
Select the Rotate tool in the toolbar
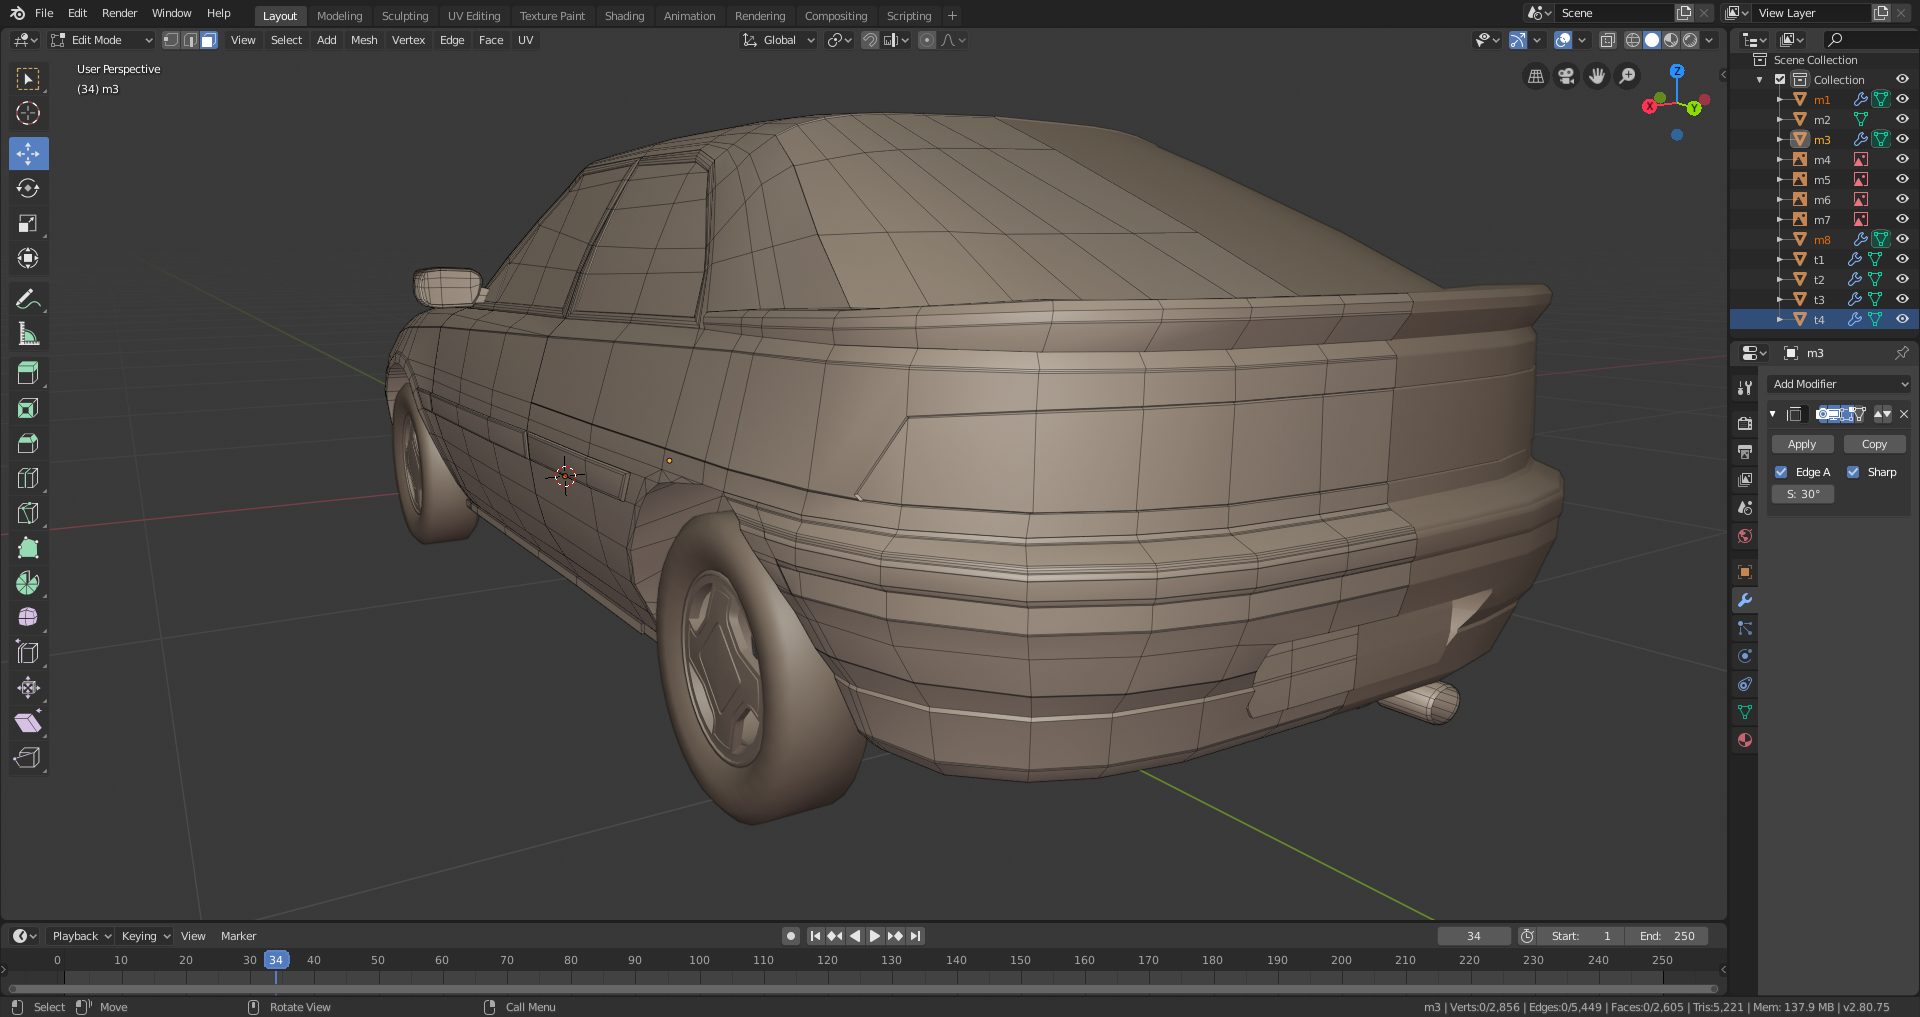(x=28, y=189)
